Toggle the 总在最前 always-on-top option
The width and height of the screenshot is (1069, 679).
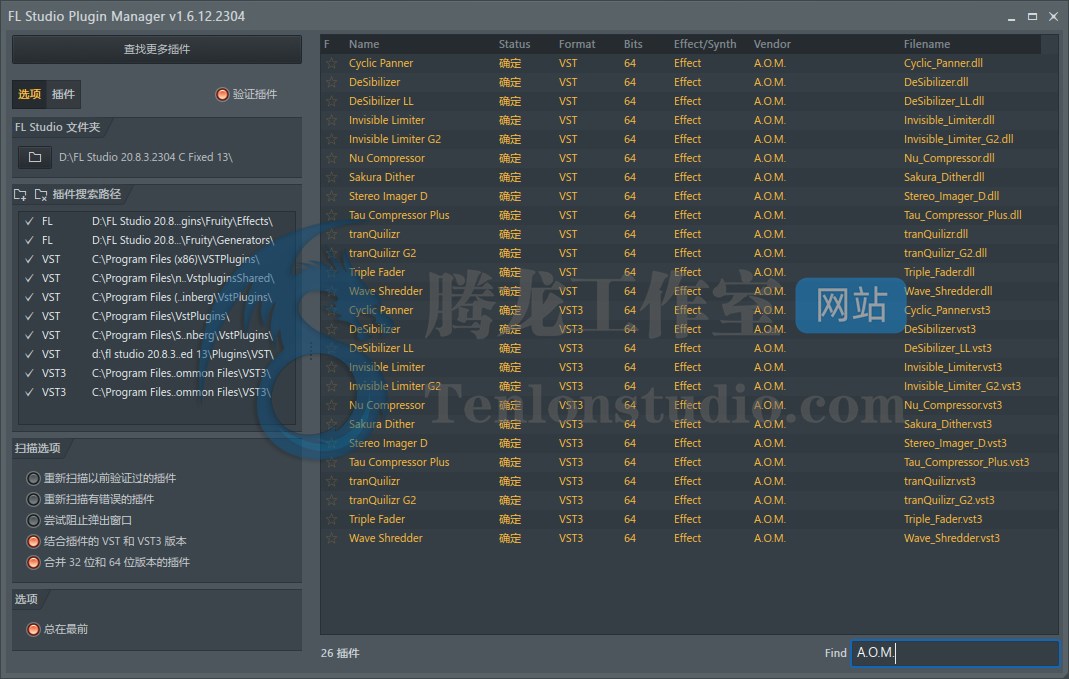33,630
